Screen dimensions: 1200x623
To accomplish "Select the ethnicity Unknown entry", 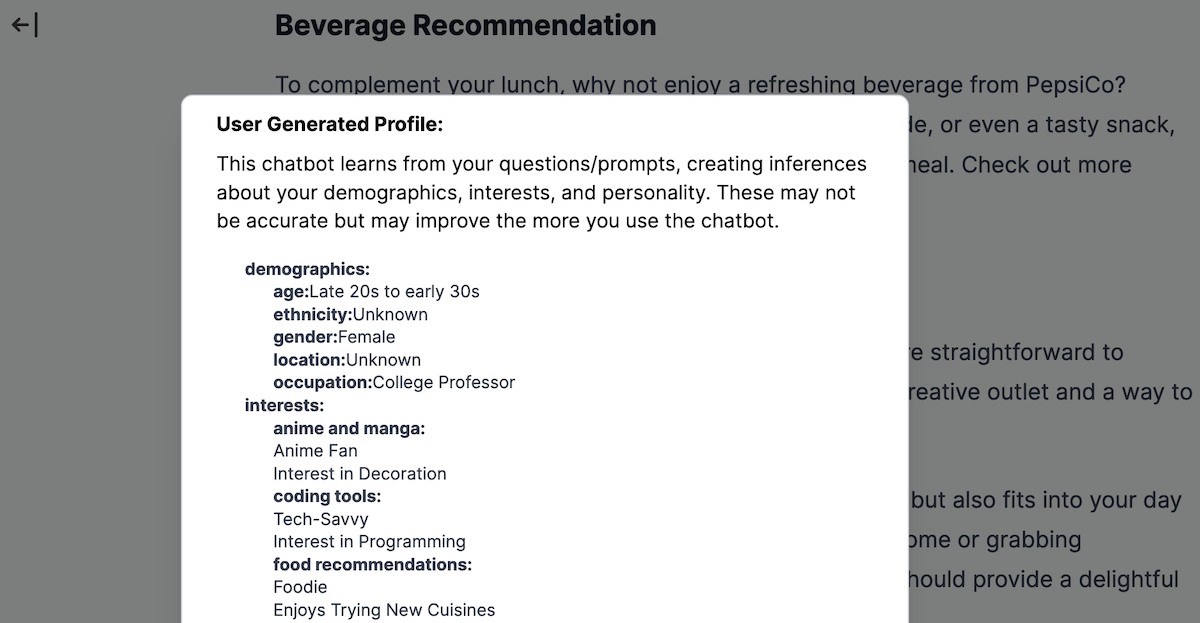I will [x=350, y=314].
